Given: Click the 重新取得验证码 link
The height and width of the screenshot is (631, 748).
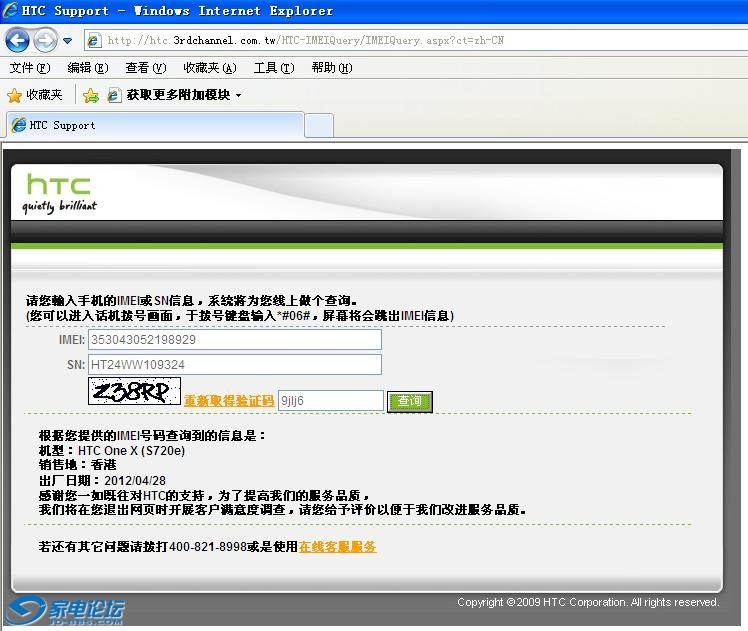Looking at the screenshot, I should point(228,401).
